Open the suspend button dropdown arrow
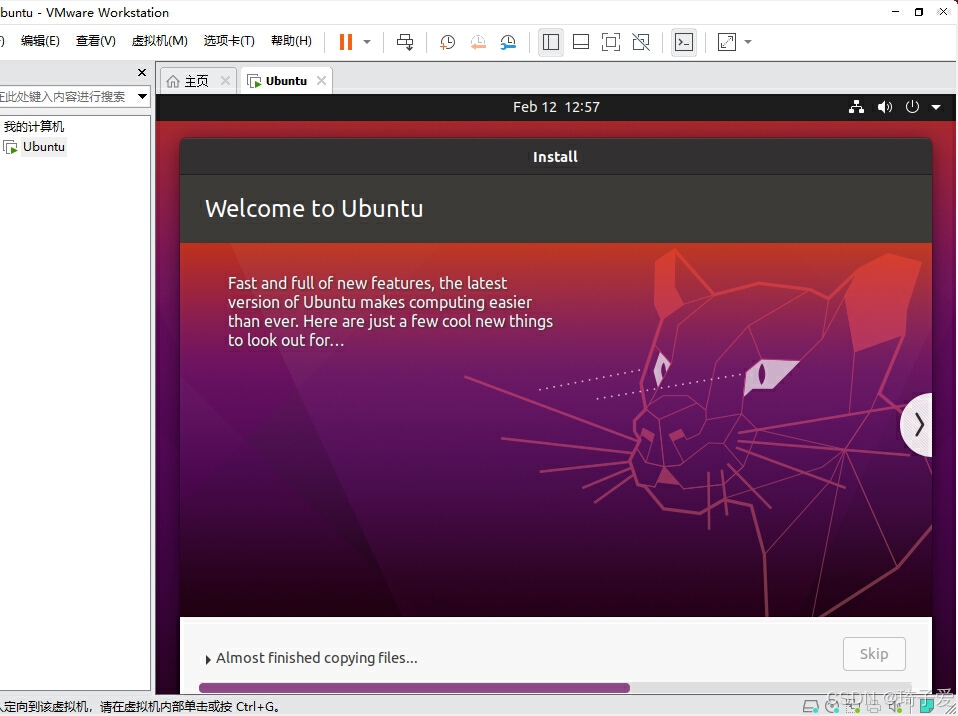Screen dimensions: 958x716 point(366,41)
